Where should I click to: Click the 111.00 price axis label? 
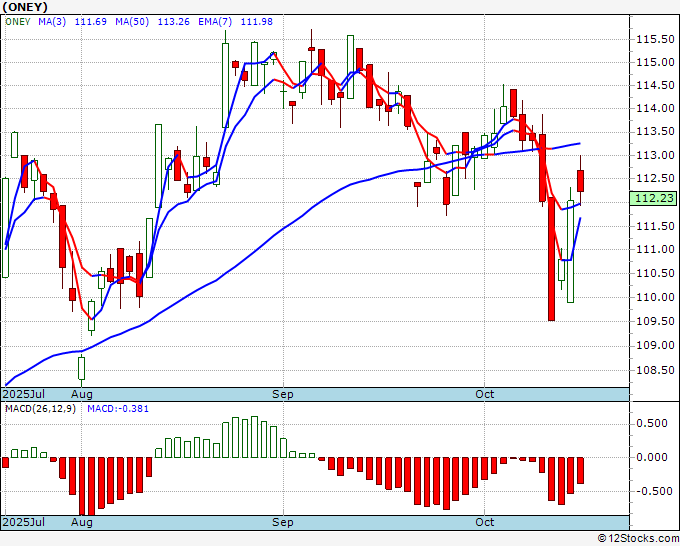coord(655,249)
